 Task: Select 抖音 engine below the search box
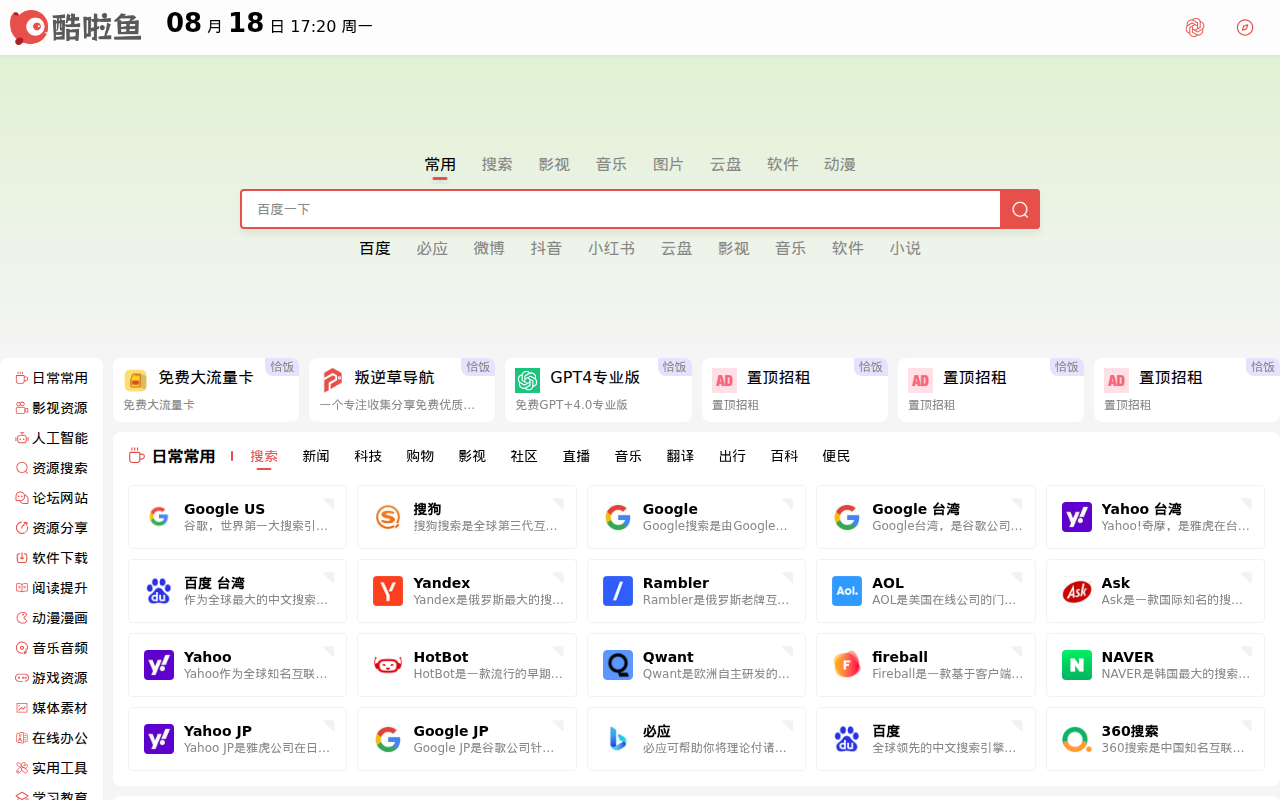(x=546, y=248)
